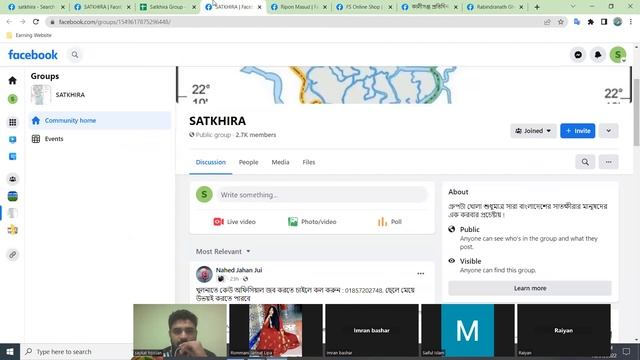Screen dimensions: 640x360
Task: Open post options ellipsis on Nahed's post
Action: [420, 273]
